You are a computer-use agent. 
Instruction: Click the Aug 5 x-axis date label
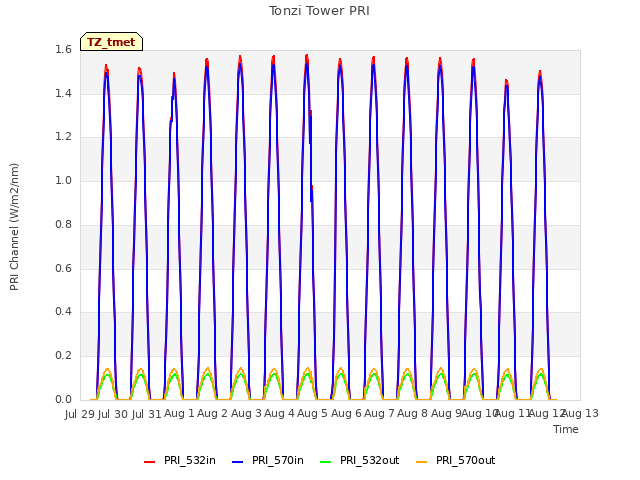312,414
